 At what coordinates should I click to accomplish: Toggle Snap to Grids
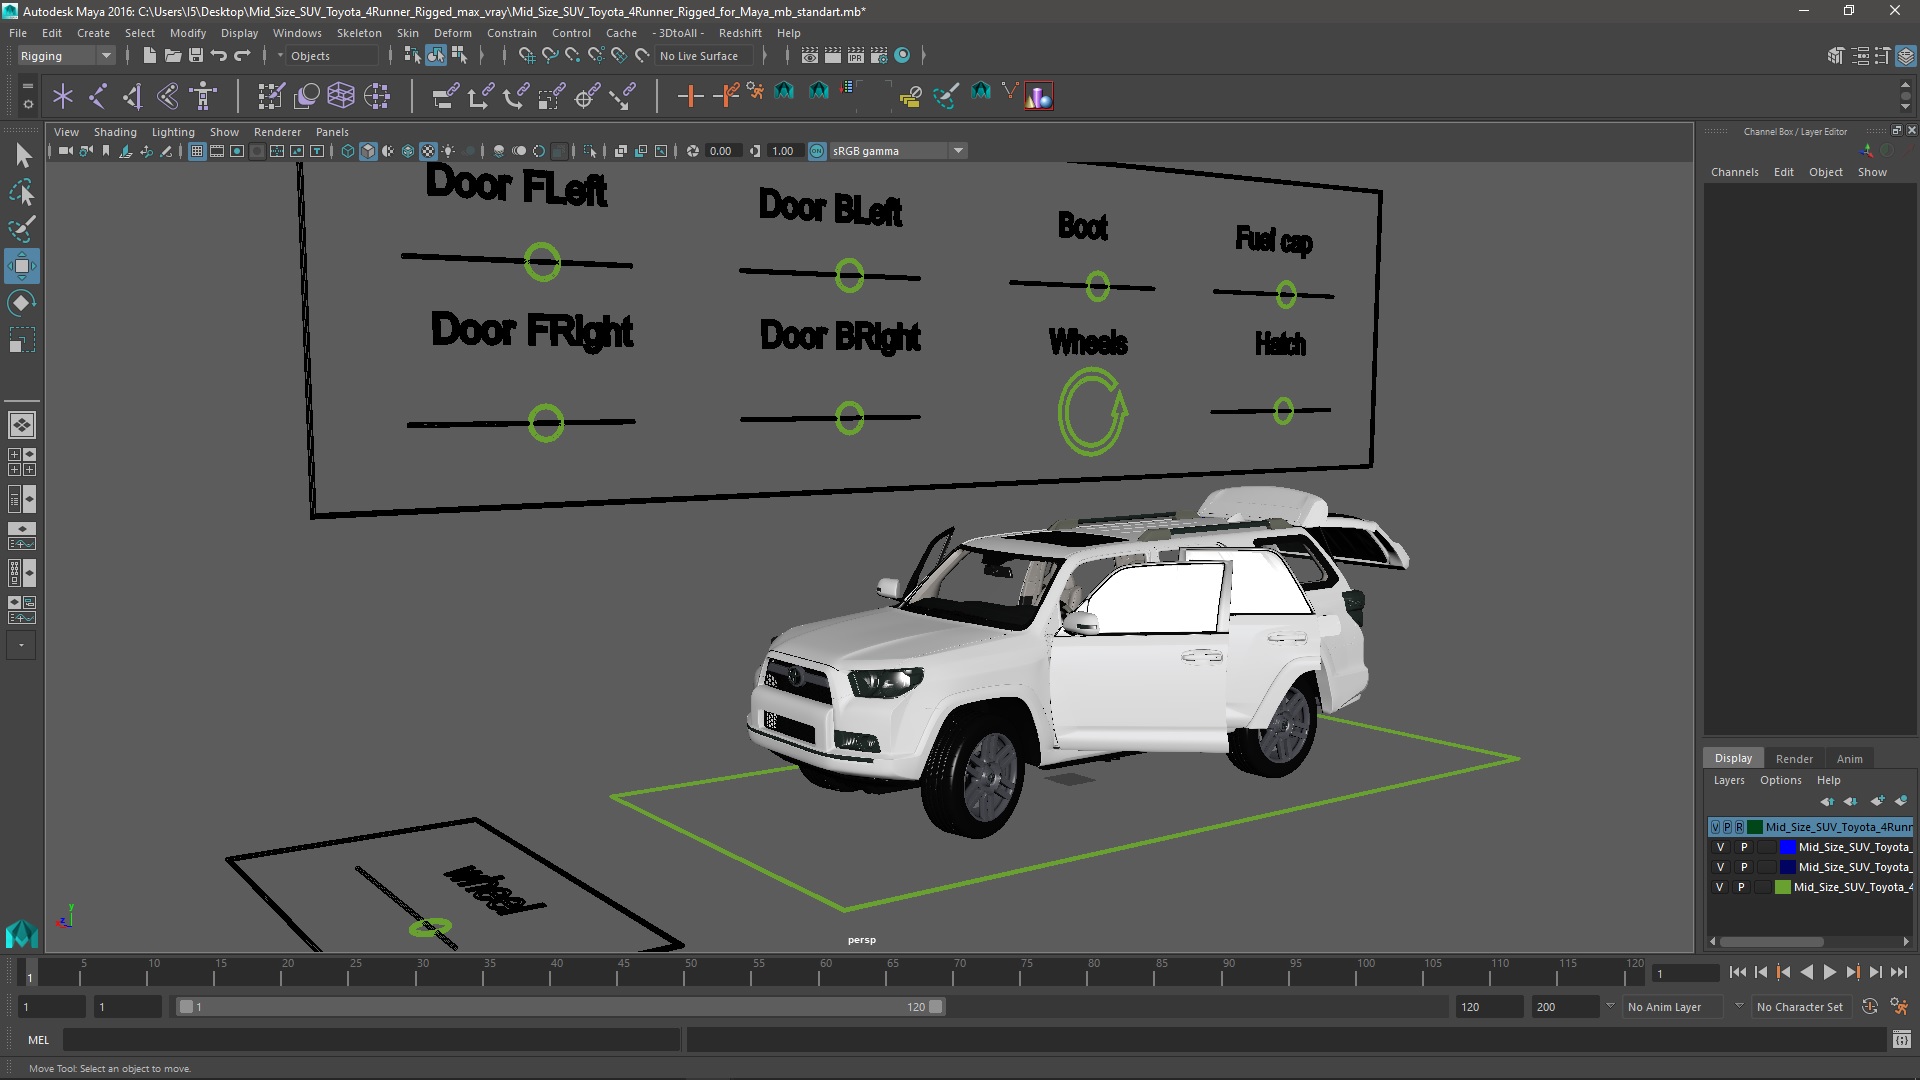(x=526, y=56)
